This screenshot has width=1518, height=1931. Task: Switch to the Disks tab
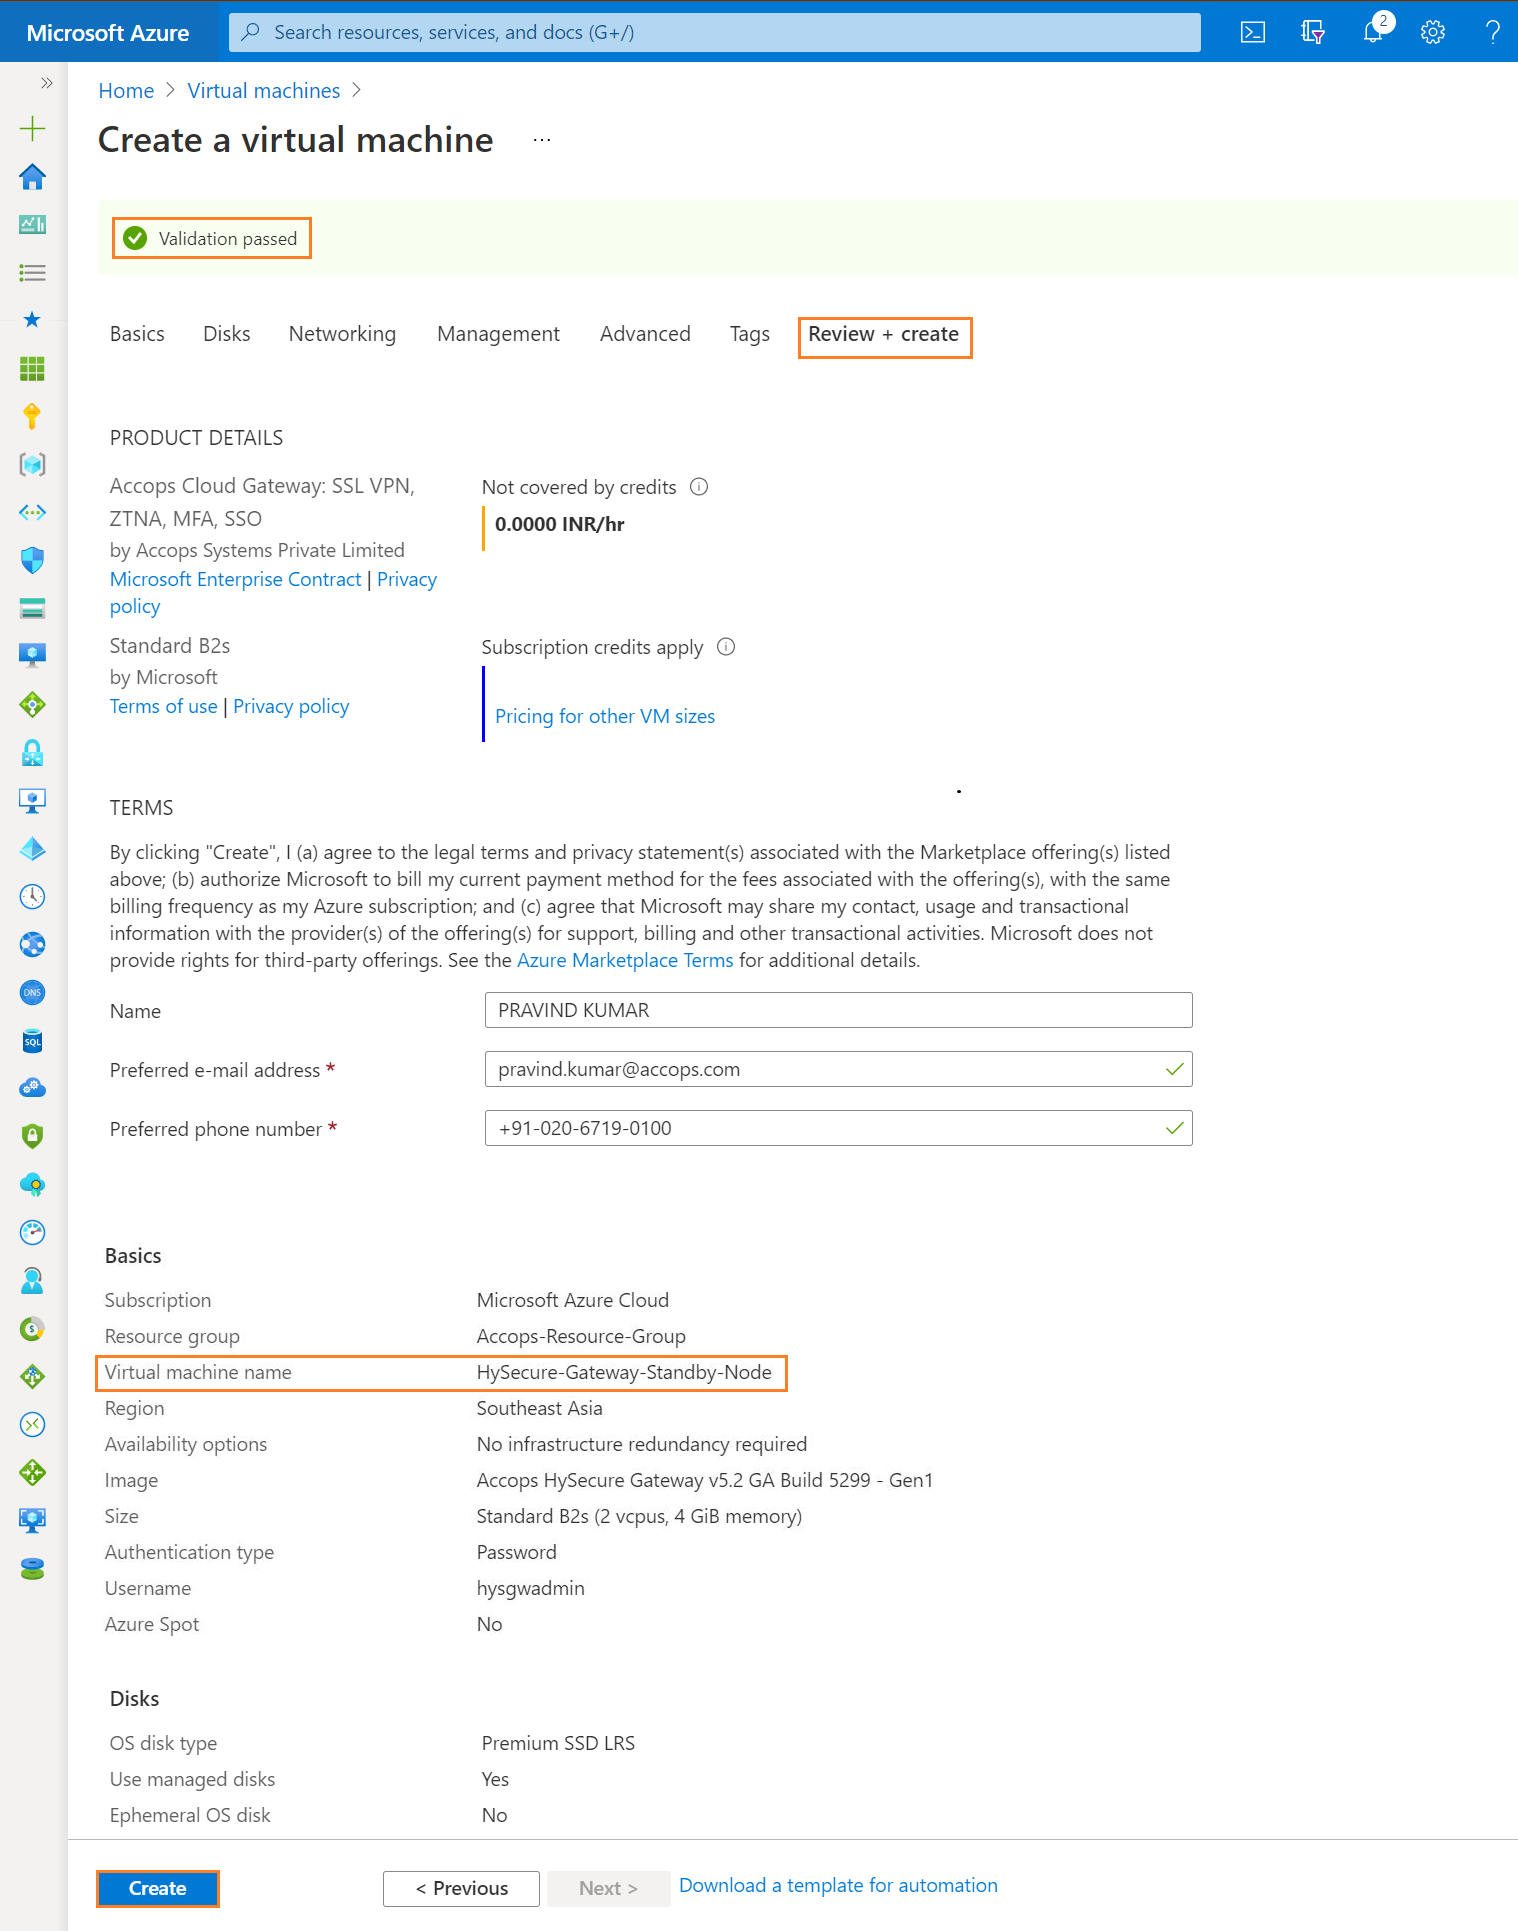pyautogui.click(x=226, y=334)
